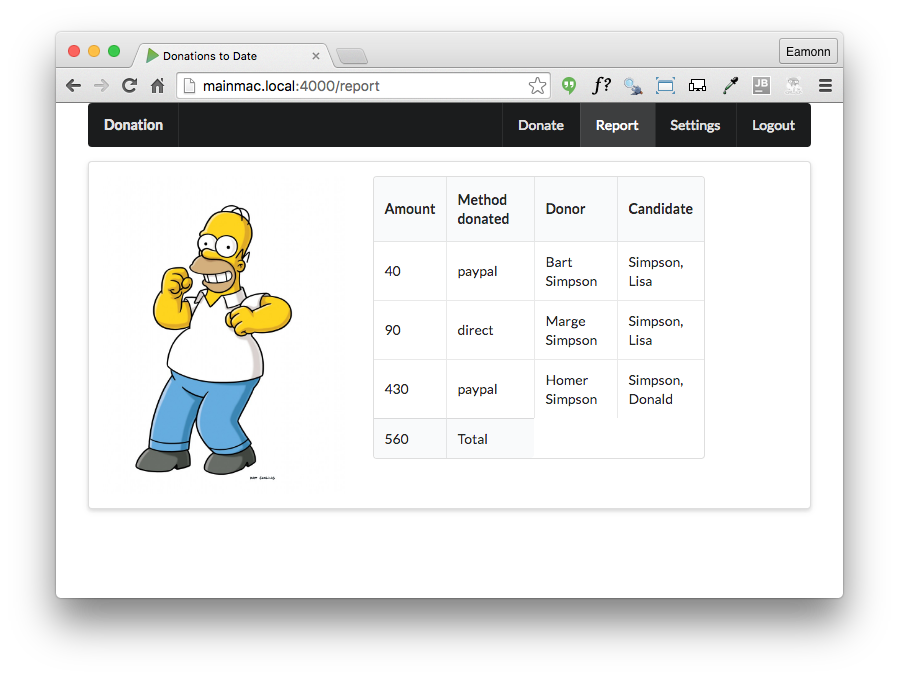Open a new tab button

click(x=352, y=56)
